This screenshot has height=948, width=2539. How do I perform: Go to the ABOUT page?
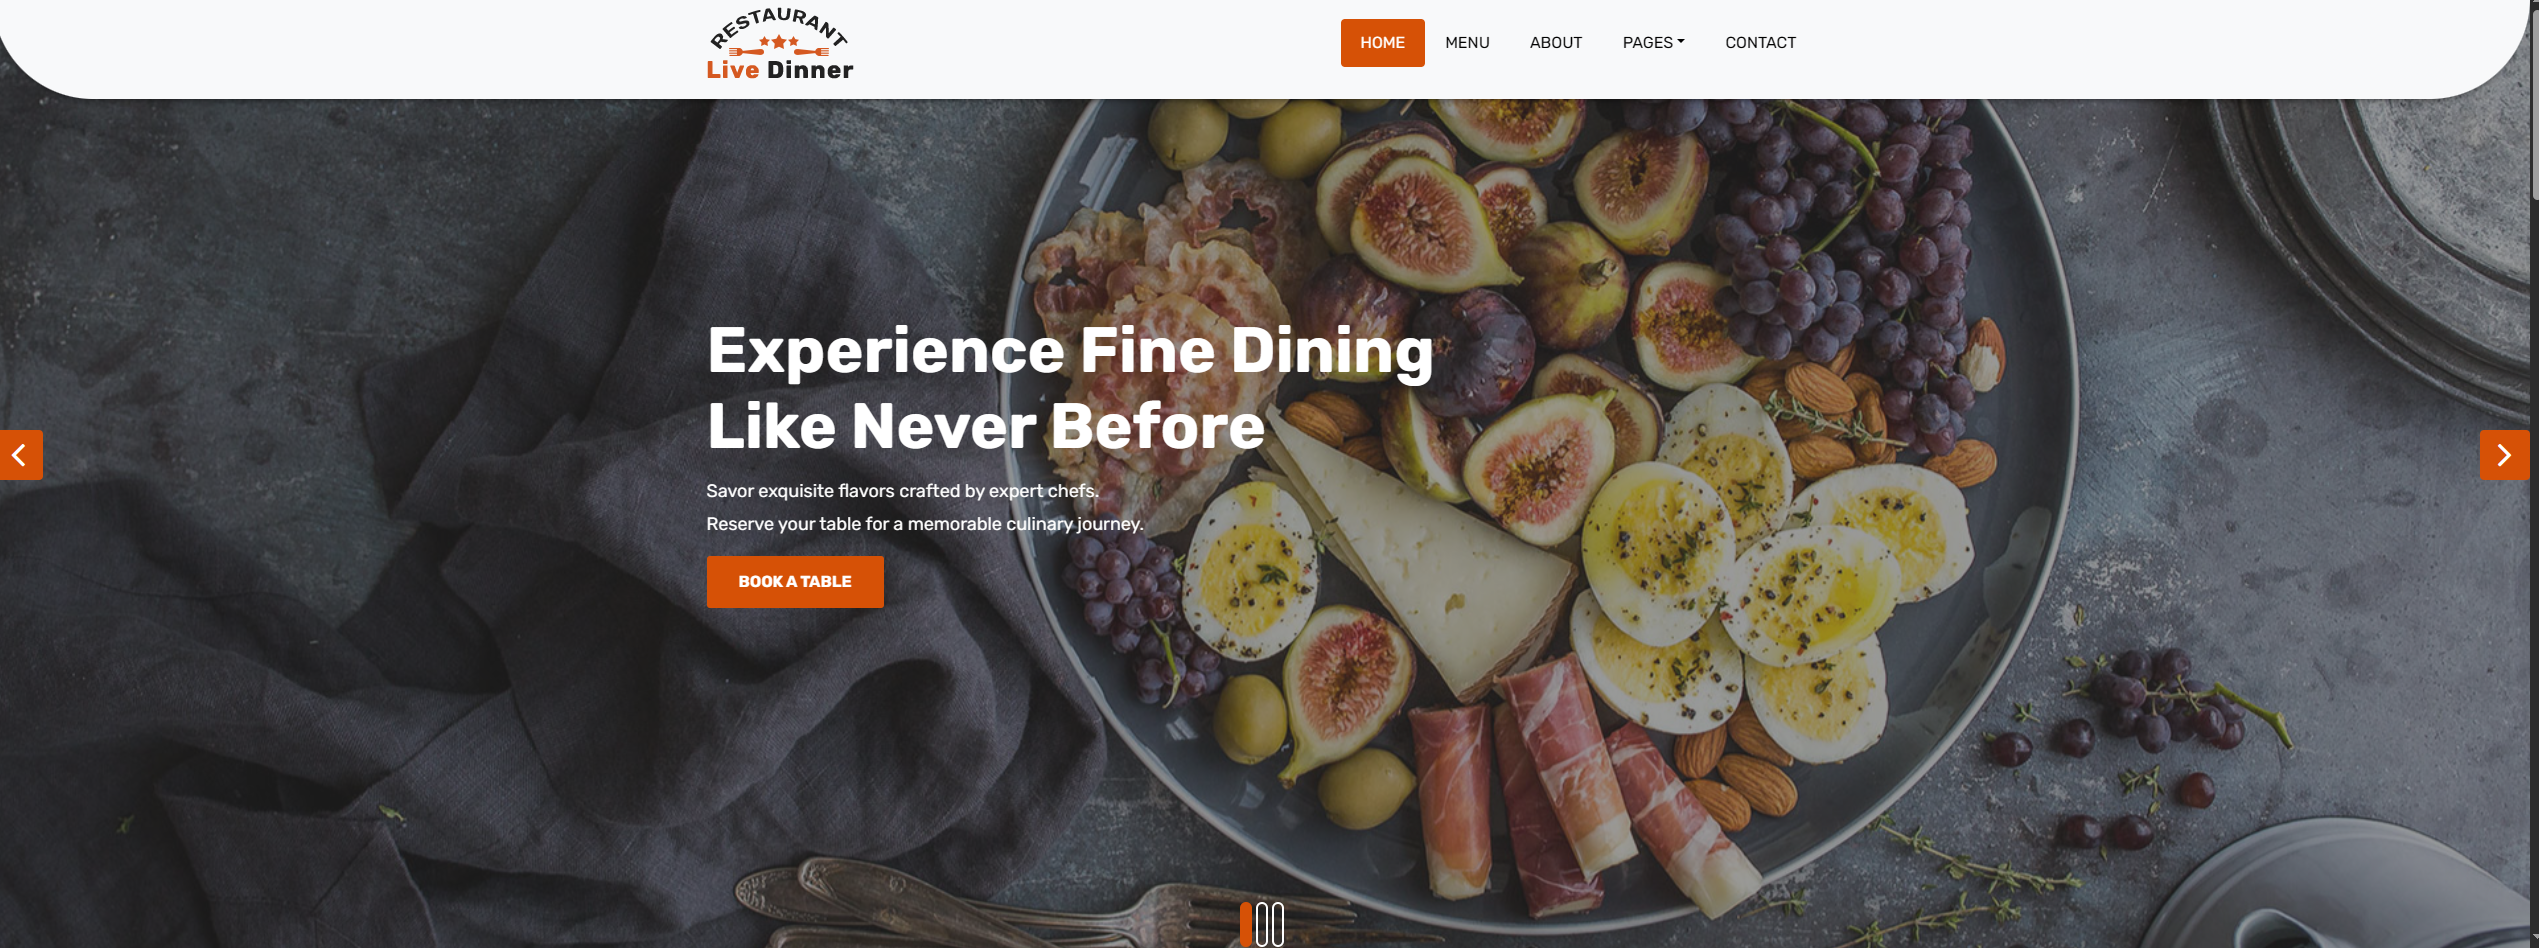pos(1556,43)
